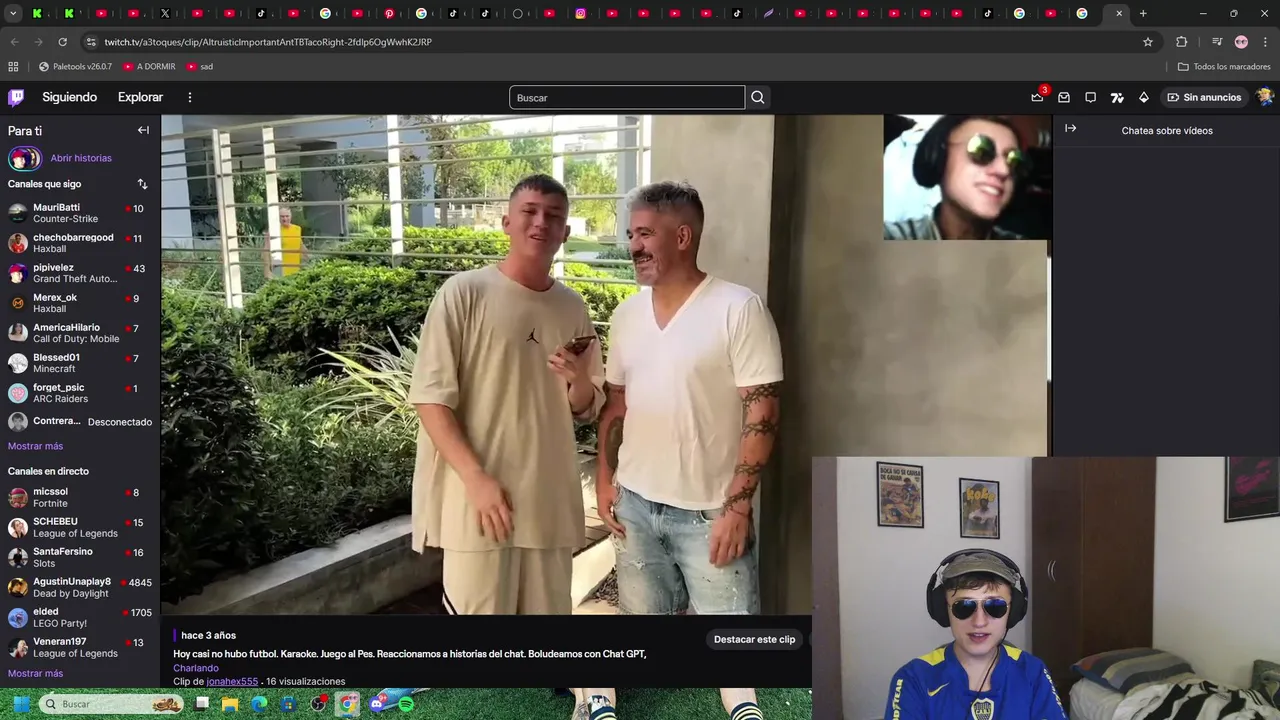Click Destacar este clip button
This screenshot has width=1280, height=720.
point(755,639)
